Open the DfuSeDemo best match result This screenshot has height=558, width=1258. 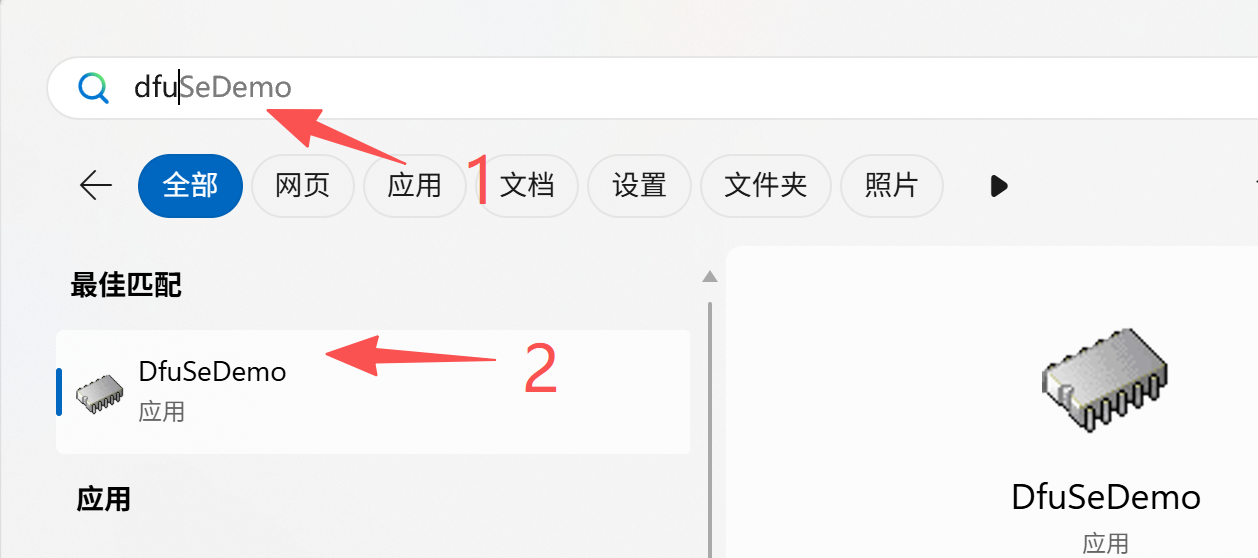[x=373, y=392]
